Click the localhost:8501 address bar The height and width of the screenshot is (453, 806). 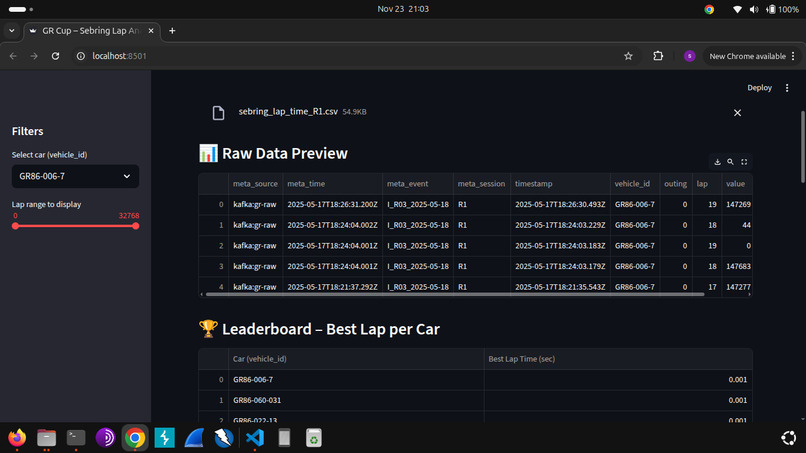(x=119, y=56)
